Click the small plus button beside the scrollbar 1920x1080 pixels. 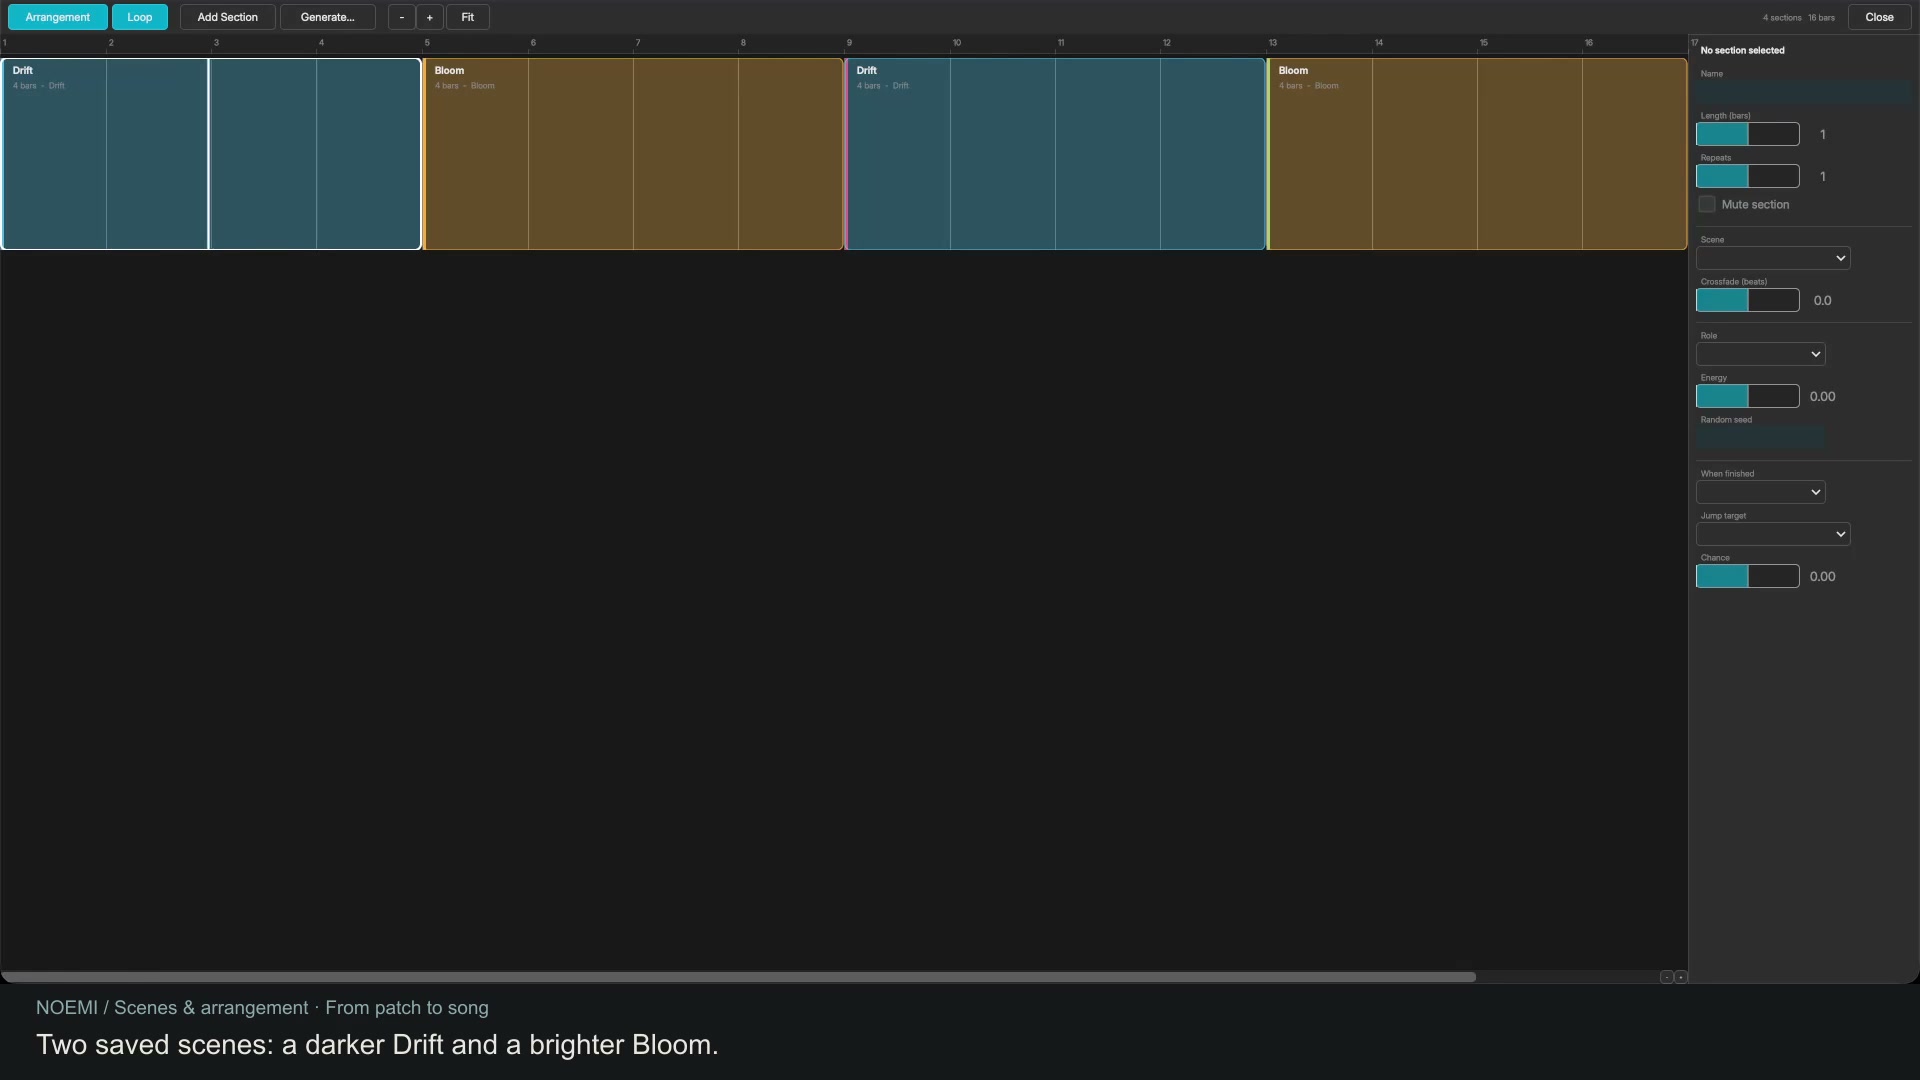[1680, 977]
